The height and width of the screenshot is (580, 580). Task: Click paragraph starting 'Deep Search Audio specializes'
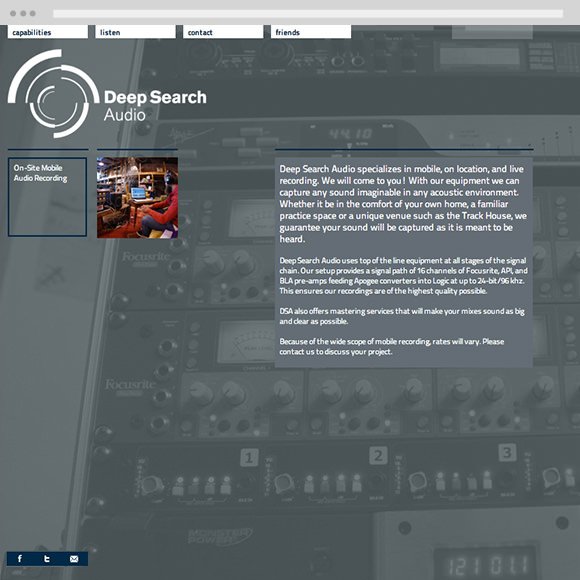pos(403,204)
